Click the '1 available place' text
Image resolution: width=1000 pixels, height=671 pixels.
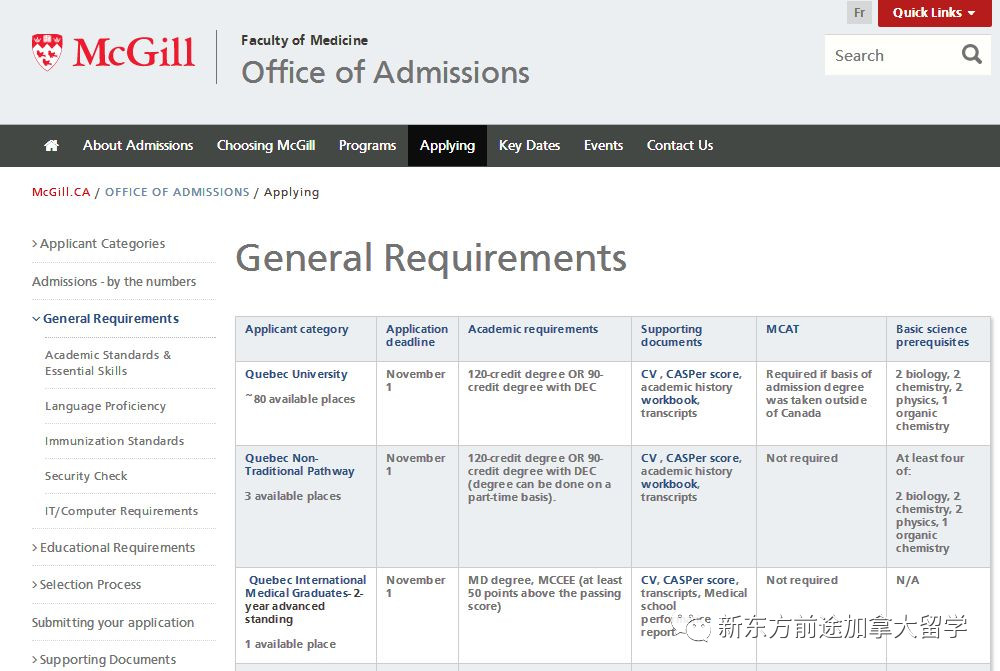click(290, 644)
